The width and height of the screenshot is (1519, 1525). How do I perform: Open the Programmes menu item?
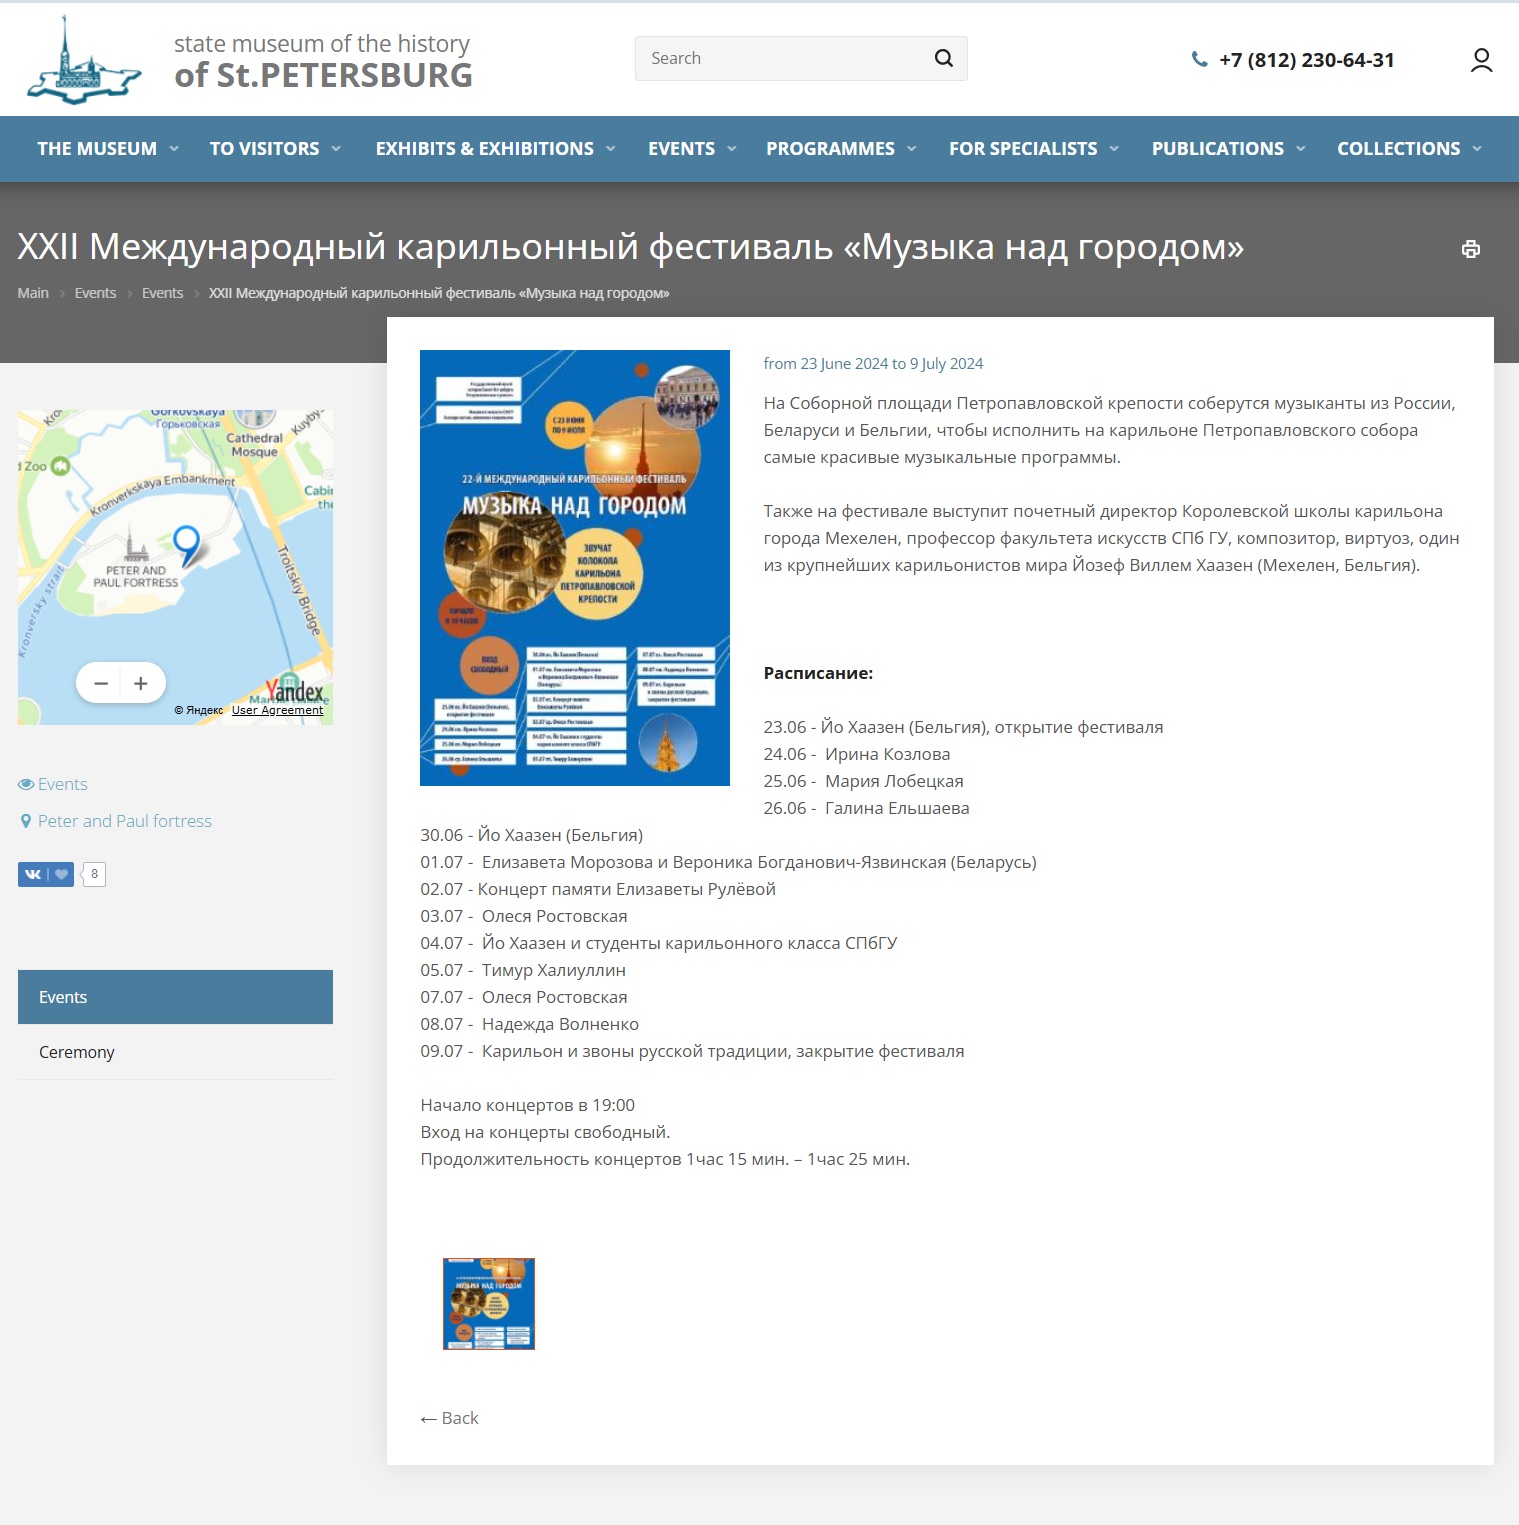click(840, 149)
